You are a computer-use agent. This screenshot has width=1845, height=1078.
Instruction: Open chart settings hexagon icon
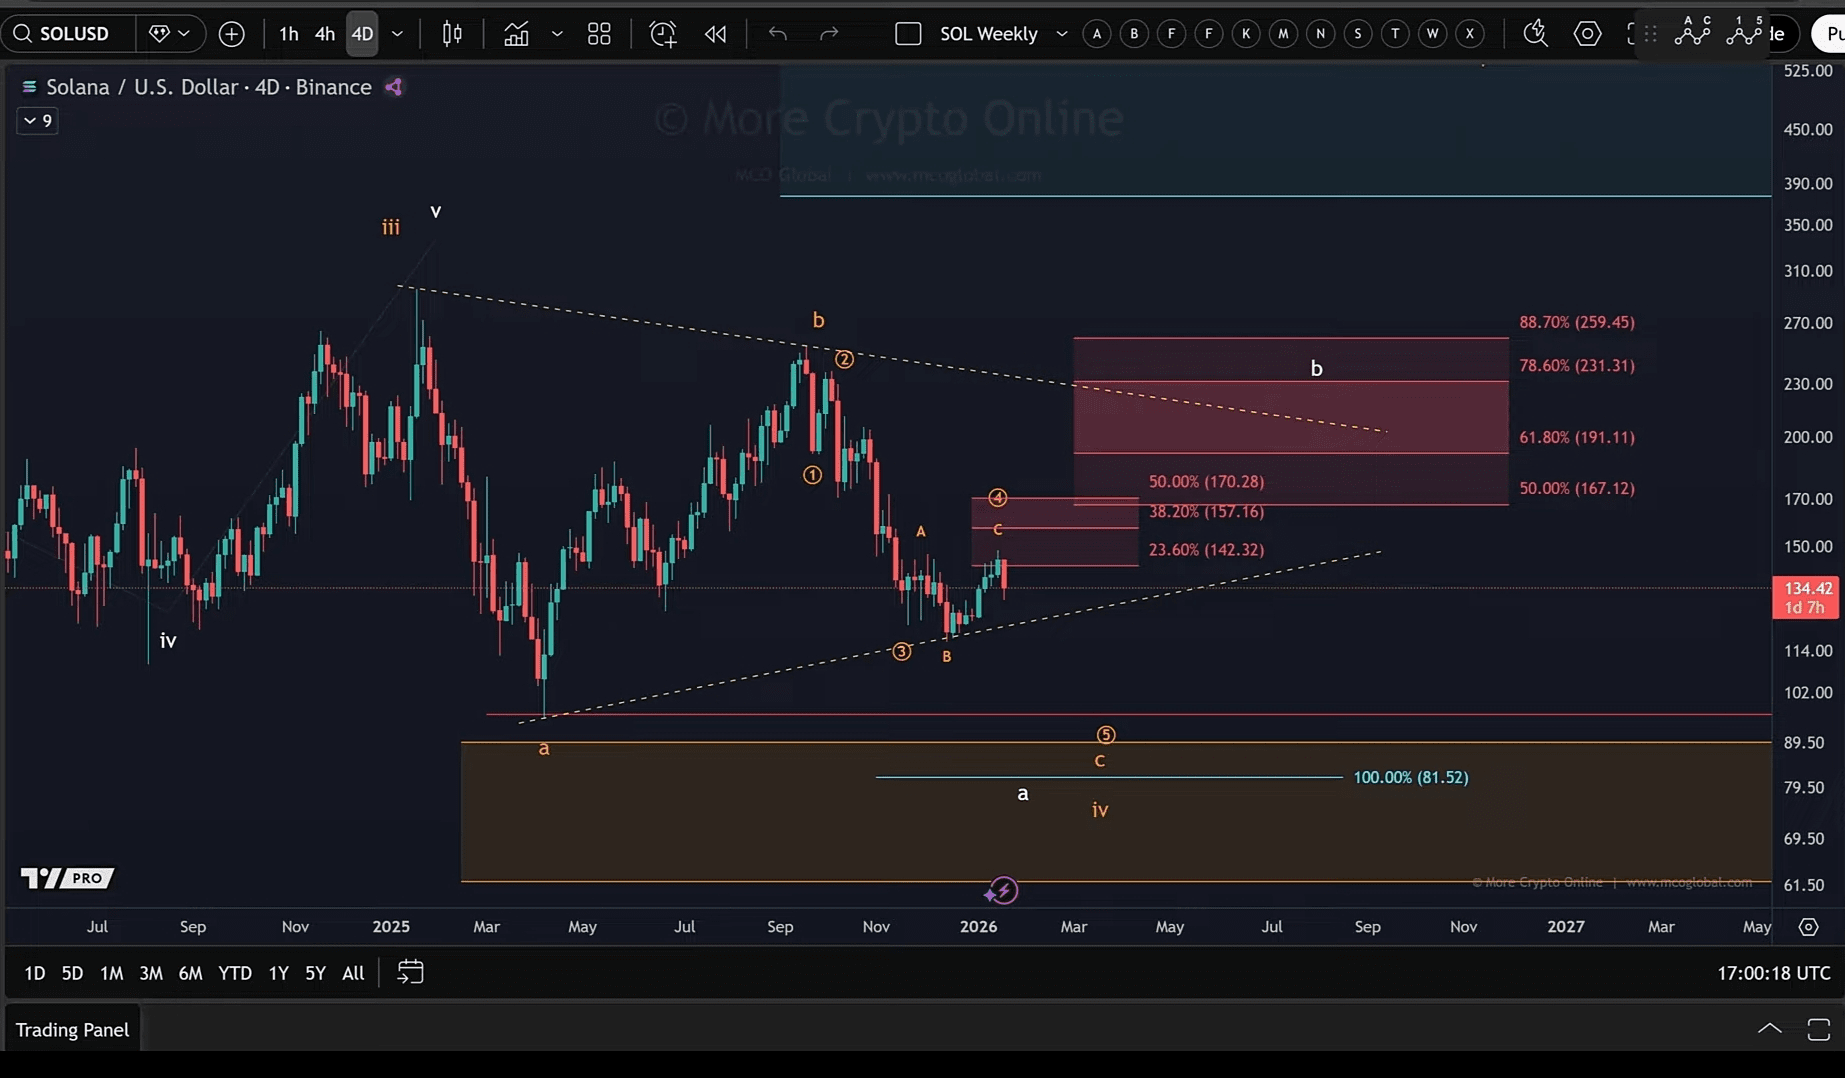(1587, 34)
